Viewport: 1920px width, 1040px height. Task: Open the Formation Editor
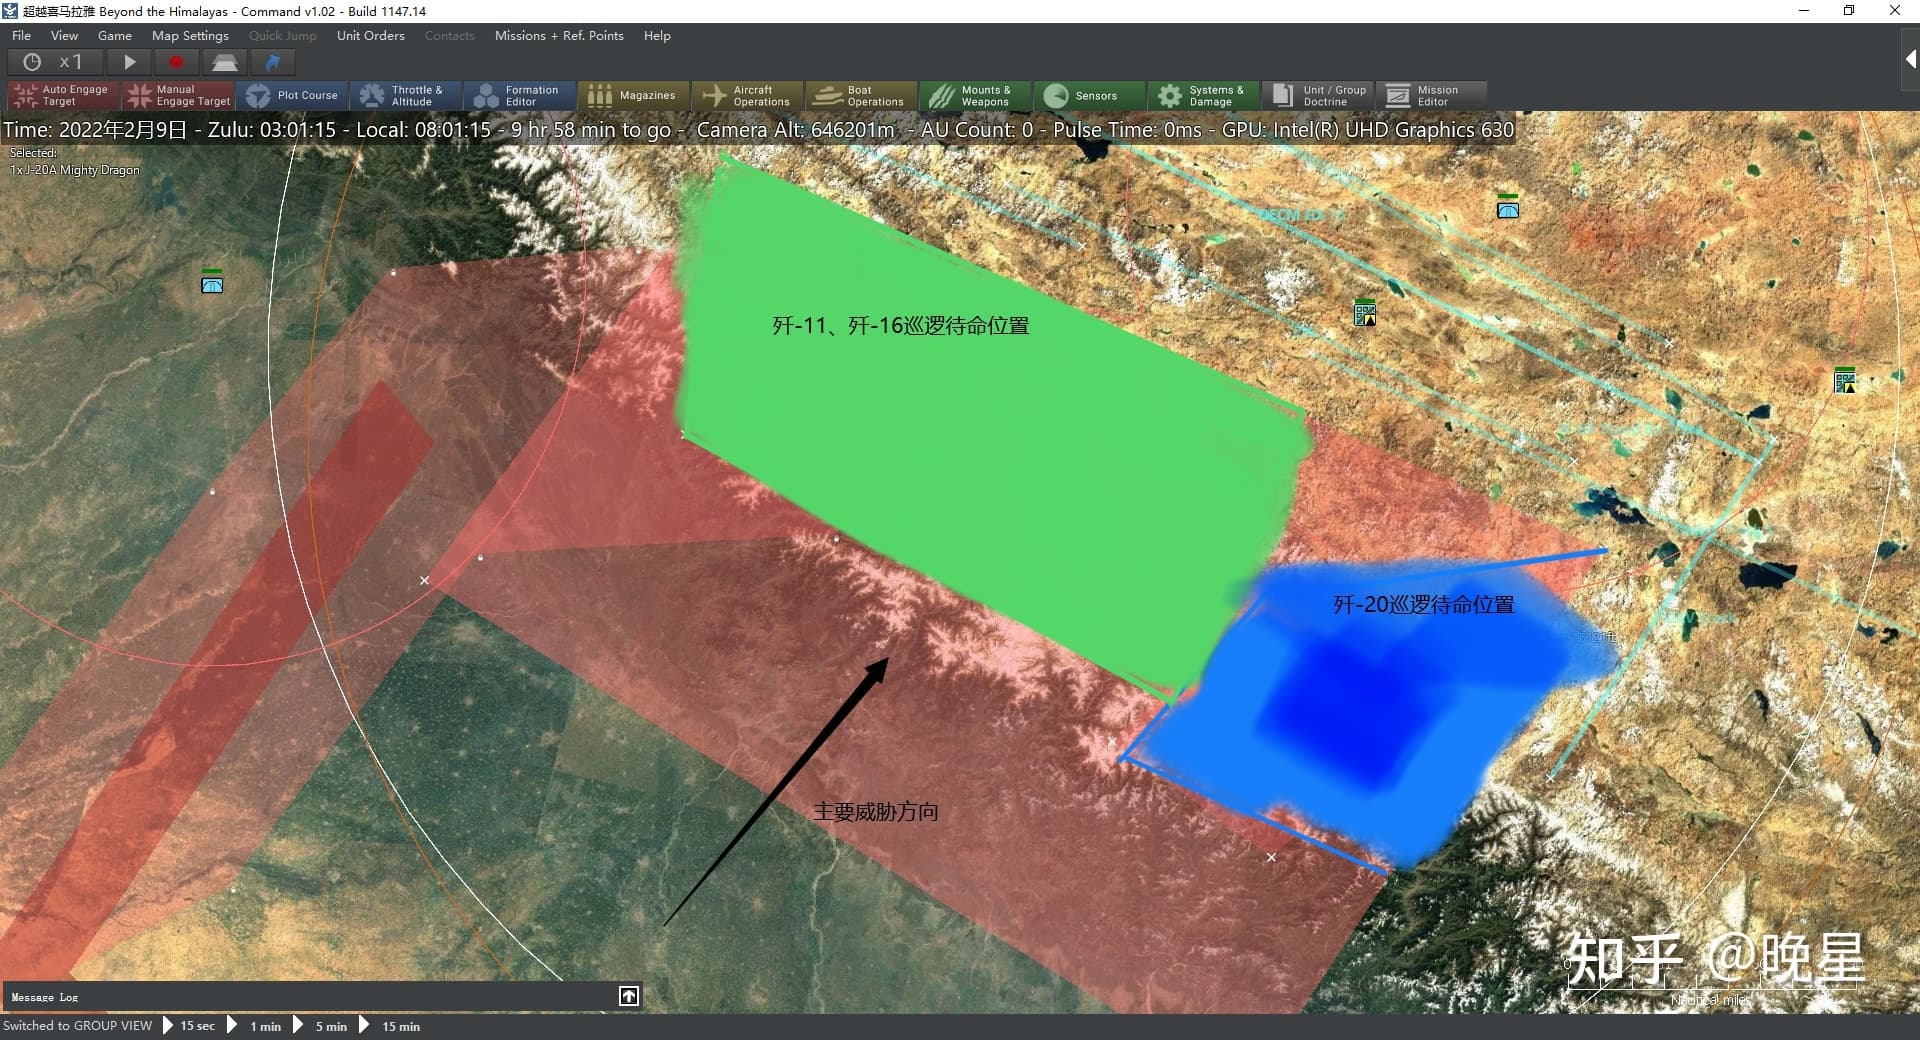click(519, 96)
